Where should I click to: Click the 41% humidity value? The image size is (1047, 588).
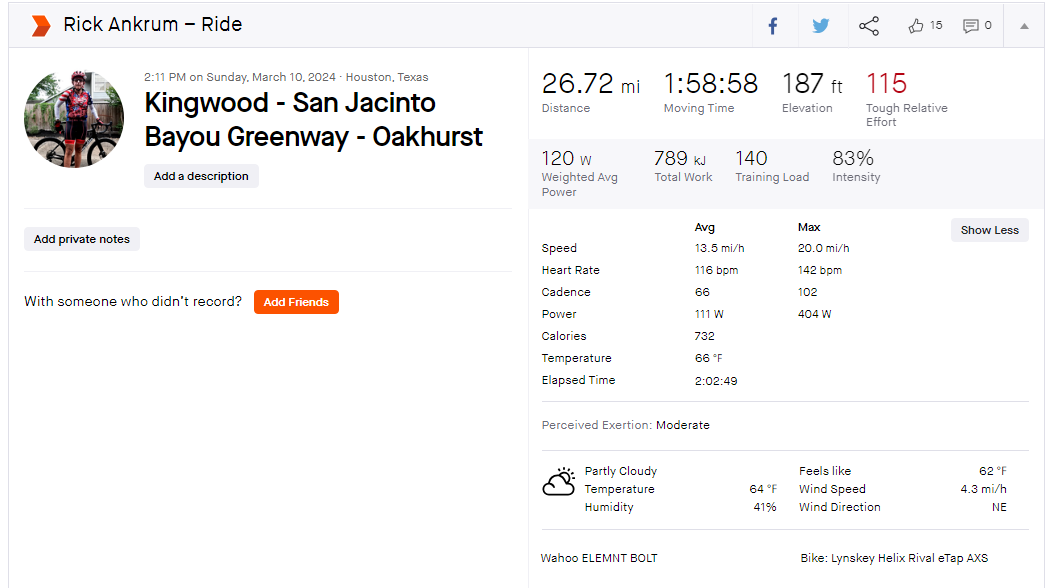click(x=765, y=507)
